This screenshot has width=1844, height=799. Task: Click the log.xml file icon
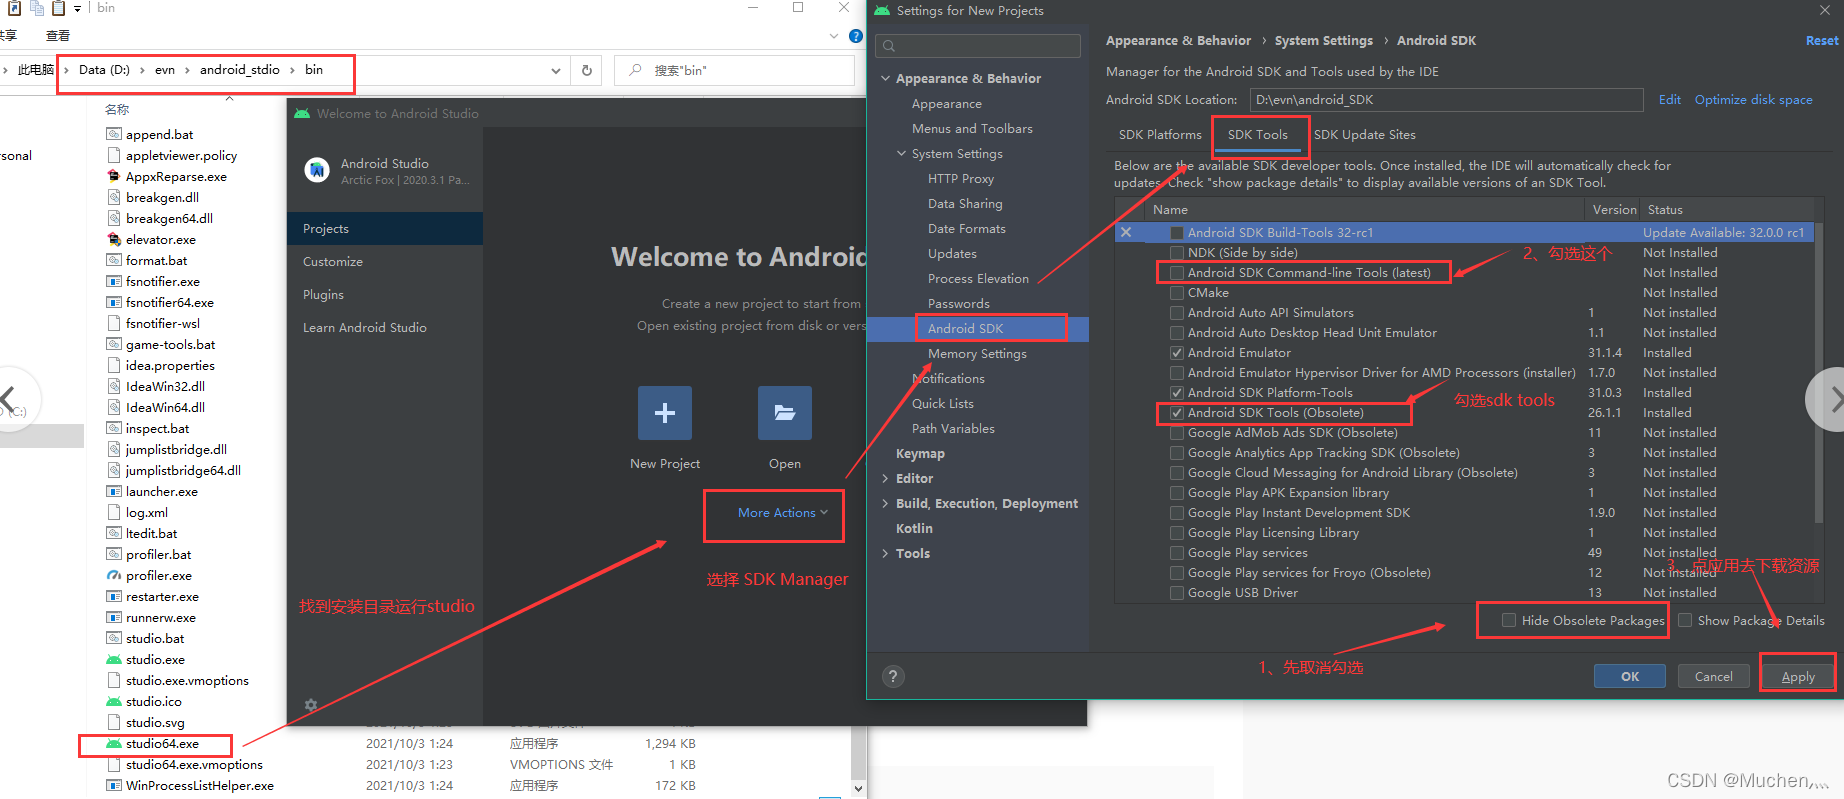tap(114, 512)
